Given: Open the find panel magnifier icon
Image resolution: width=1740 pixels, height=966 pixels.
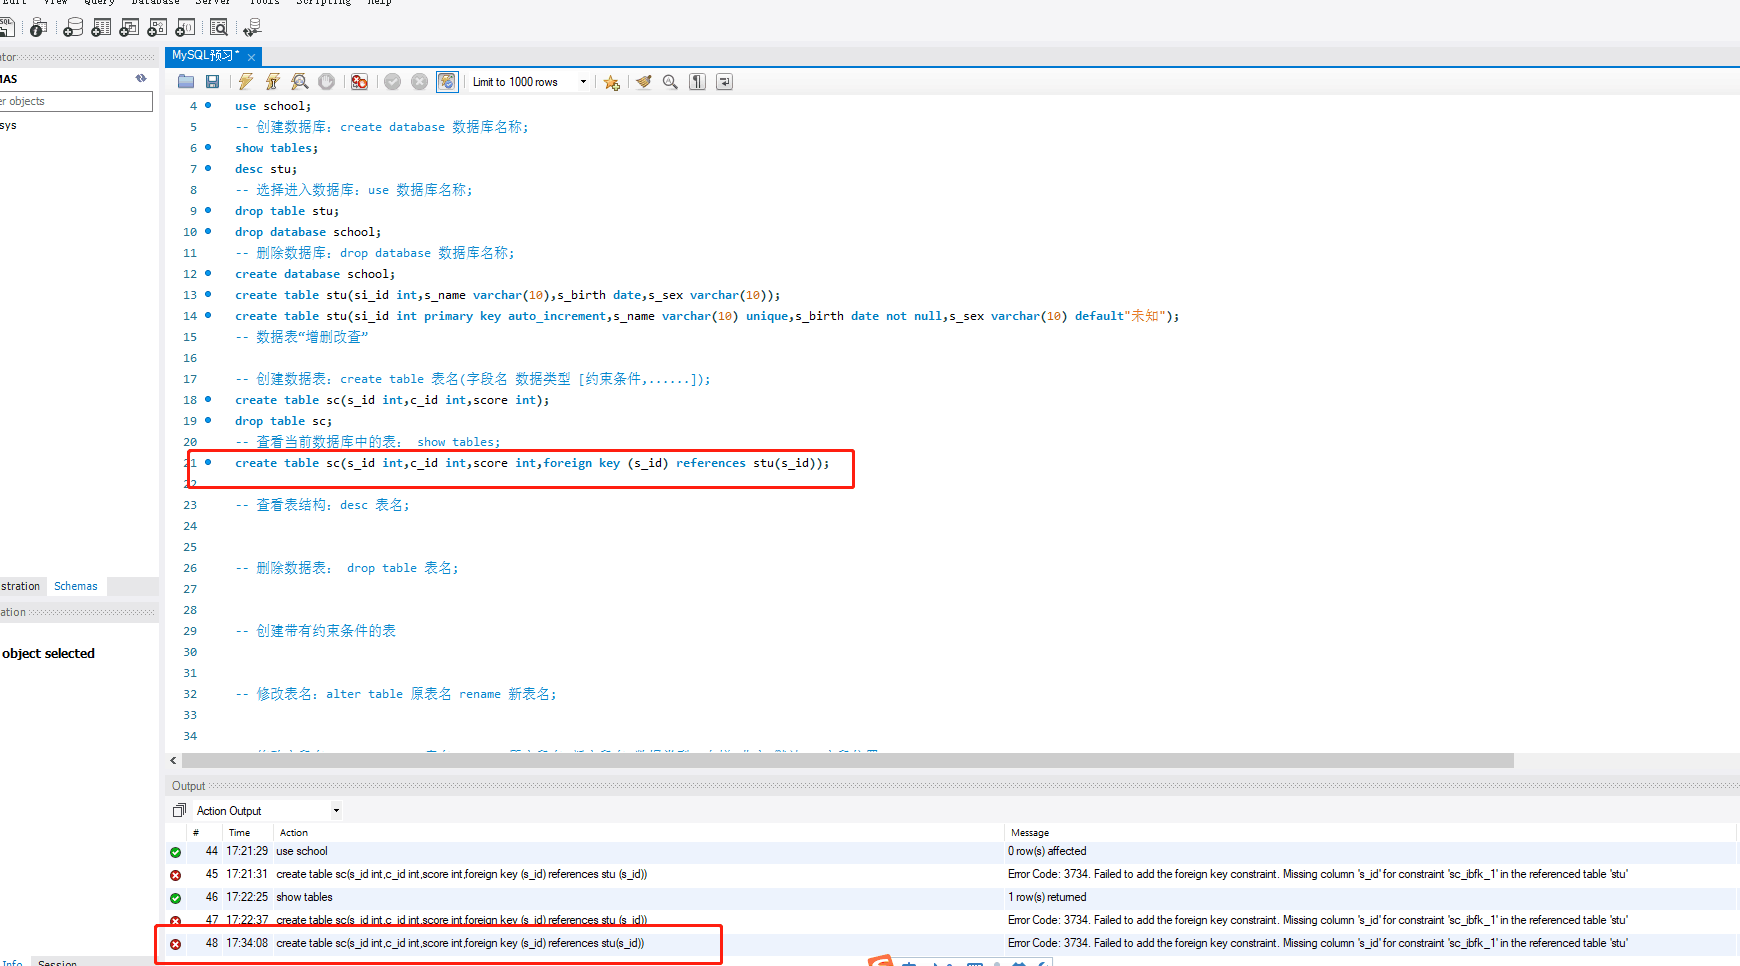Looking at the screenshot, I should 670,82.
